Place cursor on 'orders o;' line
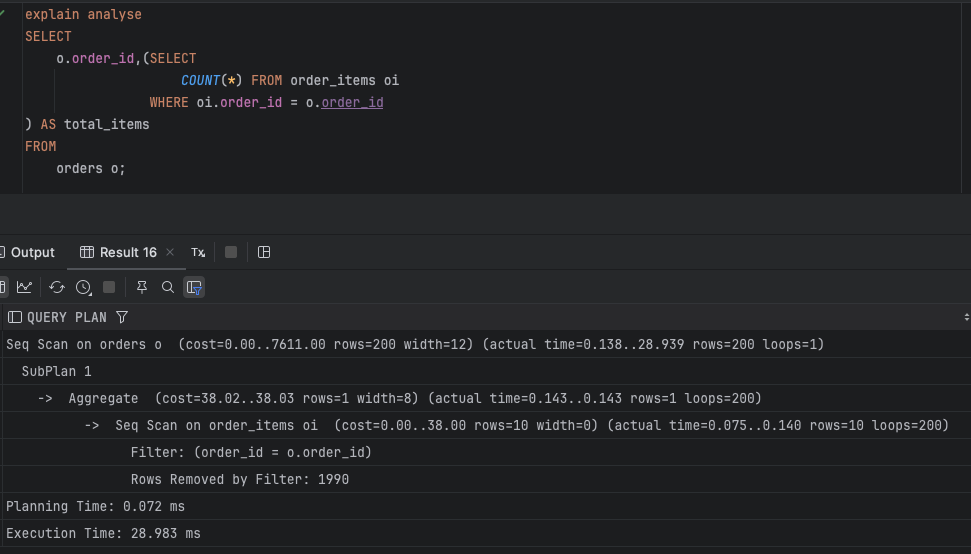The height and width of the screenshot is (554, 971). click(91, 168)
